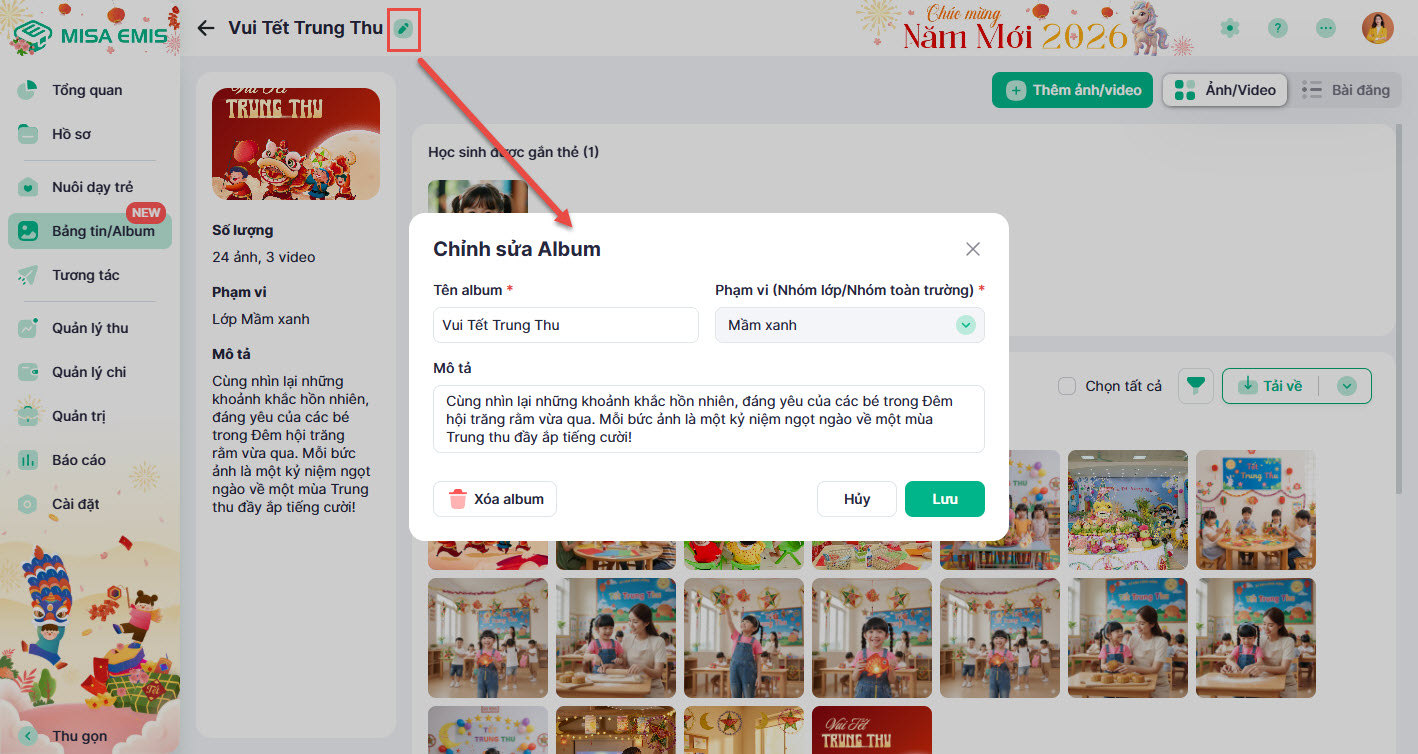
Task: Click the Xóa album button
Action: [495, 499]
